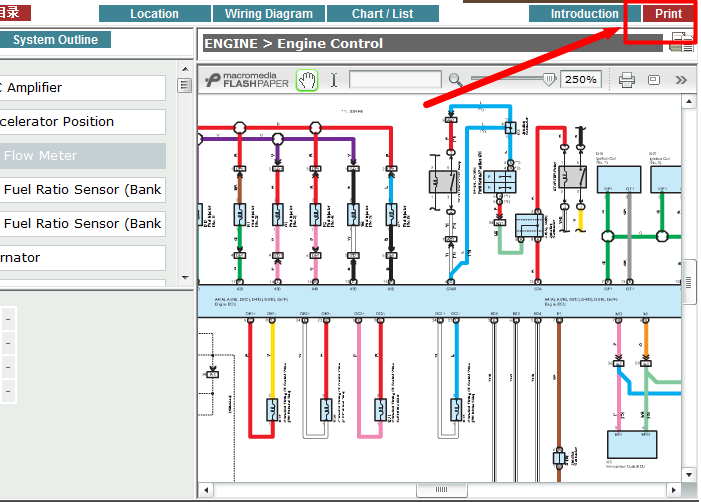Click the FlashPaper printer icon
Screen dimensions: 701x502
pos(626,80)
